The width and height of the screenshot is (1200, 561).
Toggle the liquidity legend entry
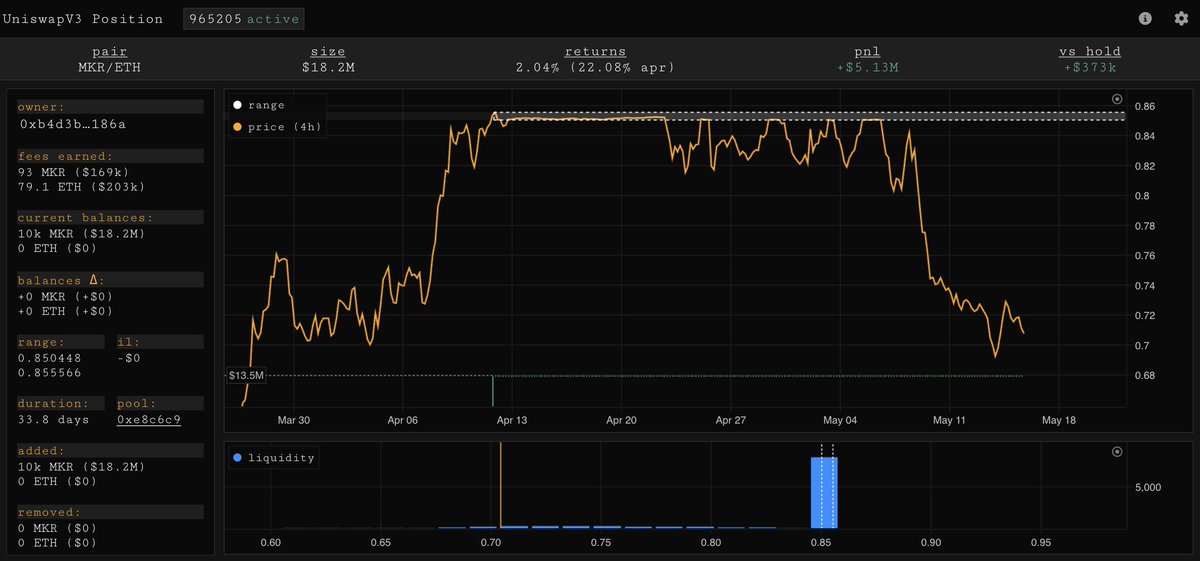(x=273, y=458)
